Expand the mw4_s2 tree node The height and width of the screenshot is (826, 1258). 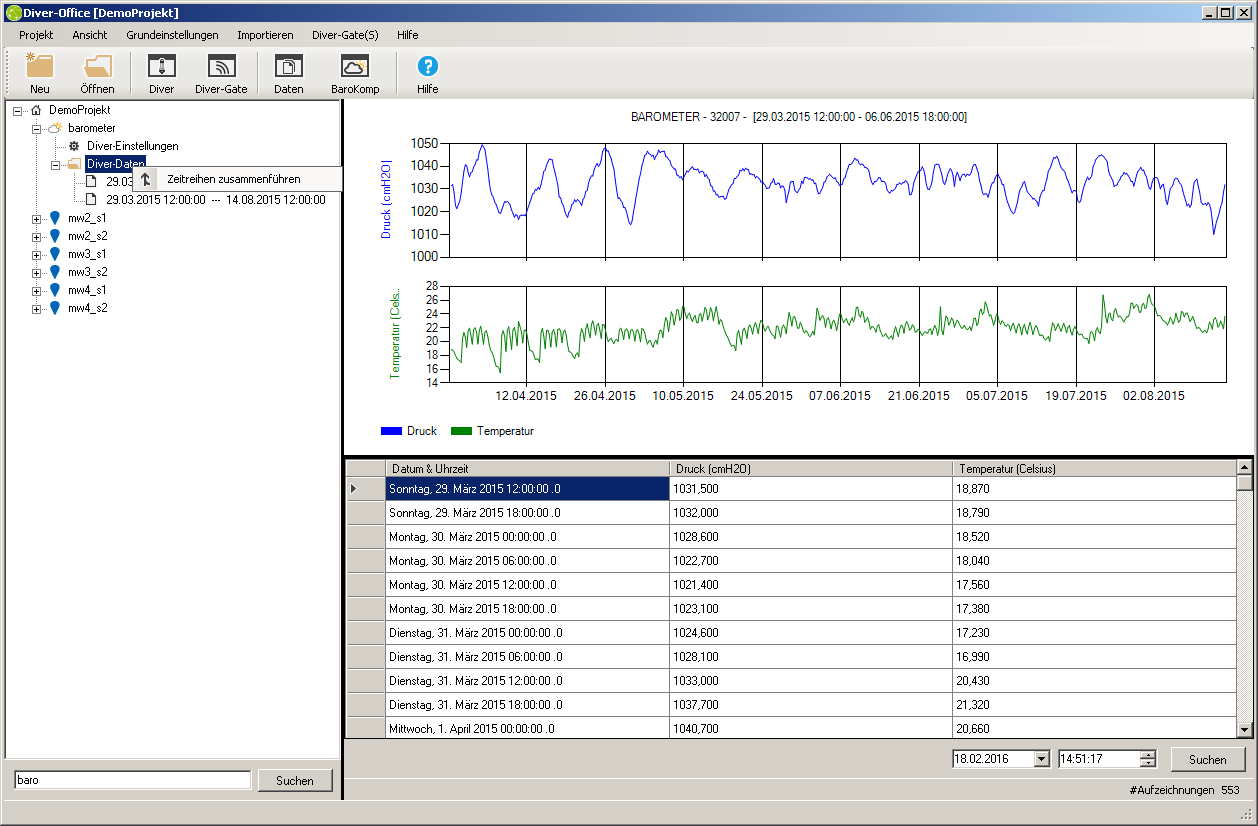pos(37,309)
